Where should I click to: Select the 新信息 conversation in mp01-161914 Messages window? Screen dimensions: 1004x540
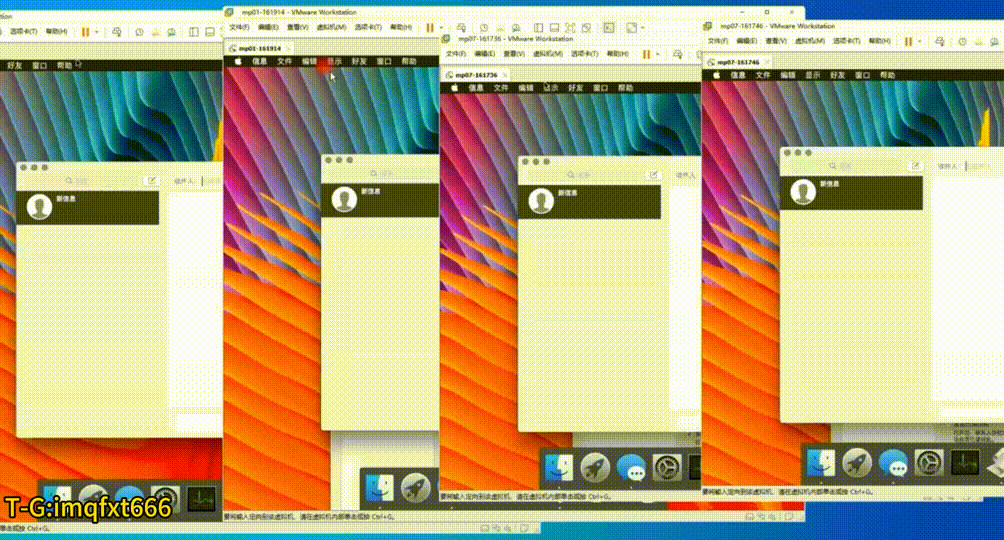pyautogui.click(x=380, y=200)
